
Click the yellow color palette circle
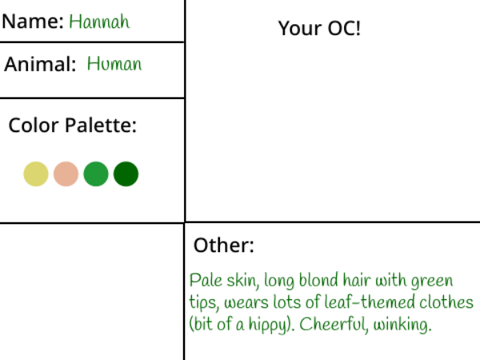pos(36,174)
